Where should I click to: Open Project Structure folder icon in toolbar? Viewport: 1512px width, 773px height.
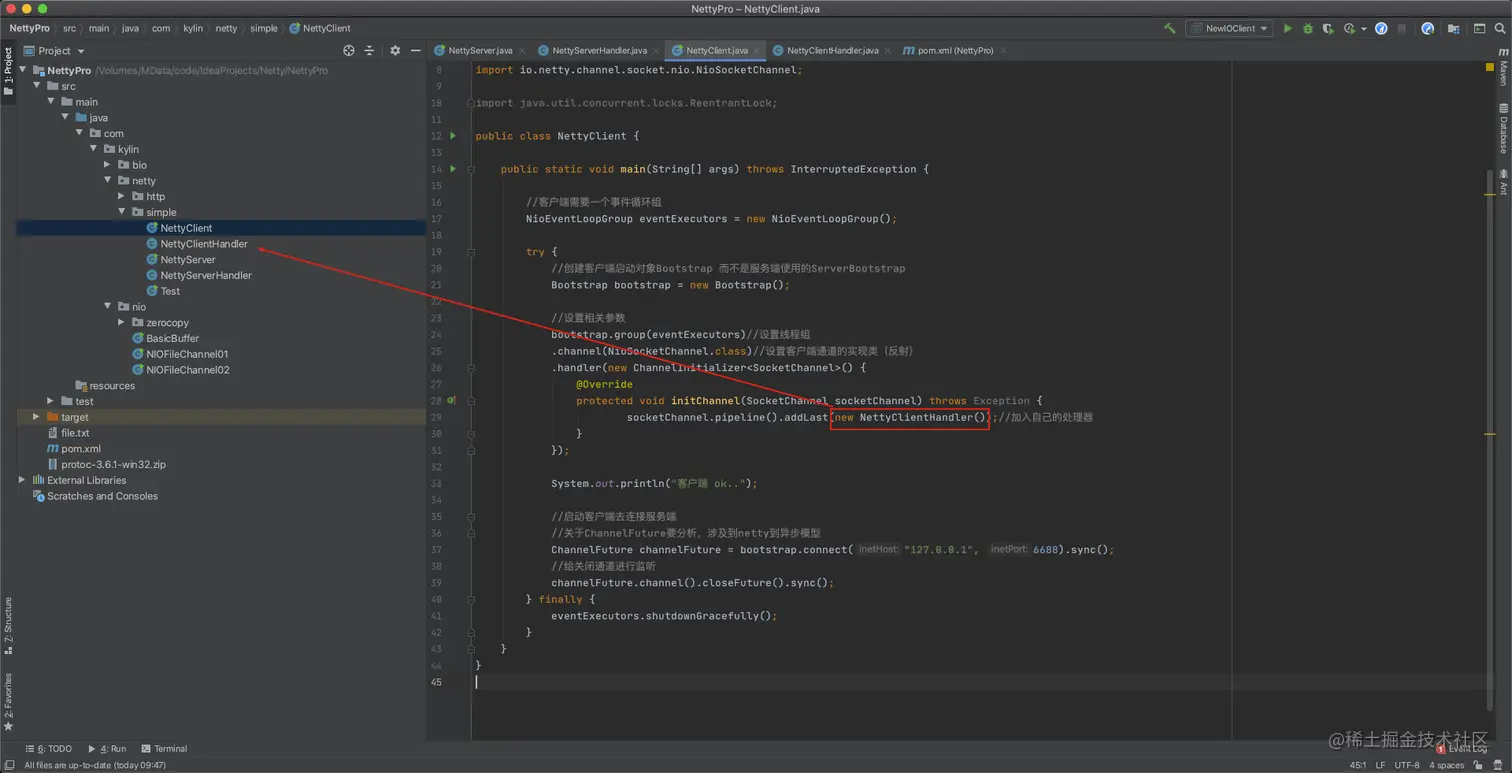tap(1453, 28)
